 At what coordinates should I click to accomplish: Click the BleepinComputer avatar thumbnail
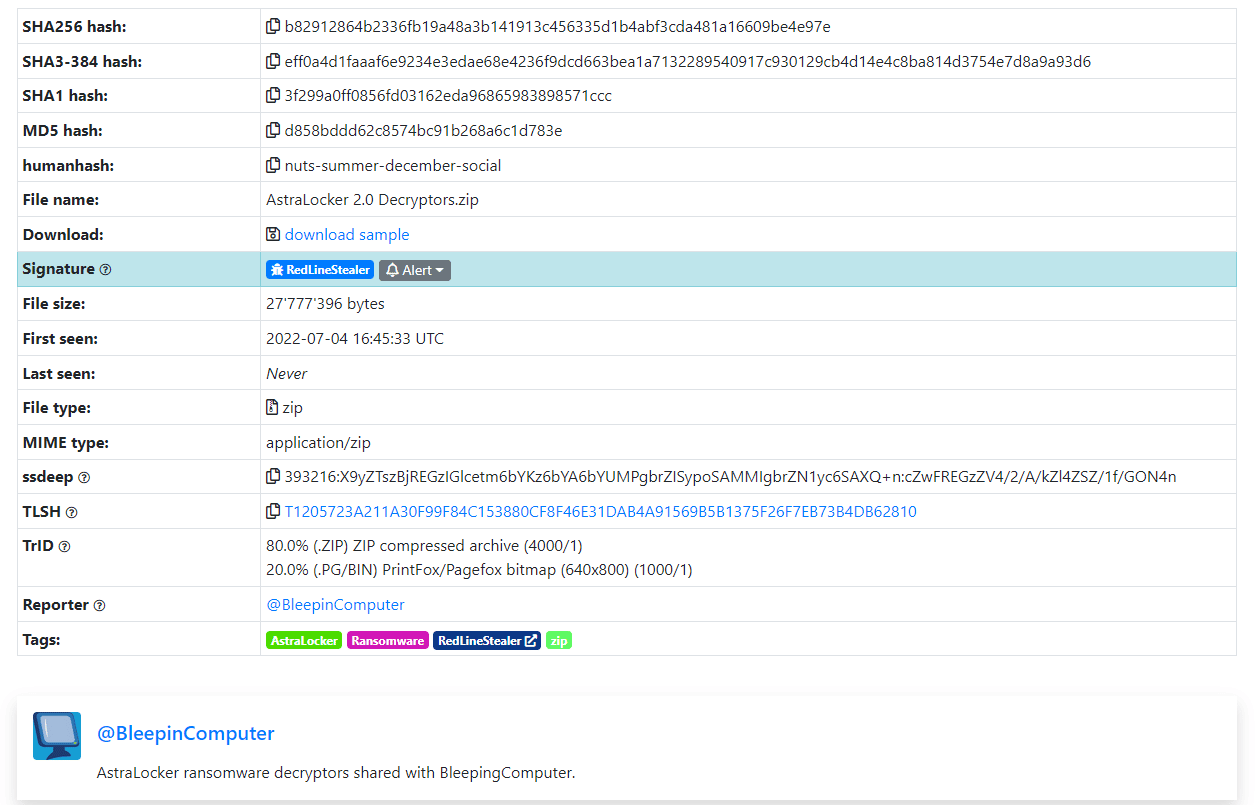57,736
